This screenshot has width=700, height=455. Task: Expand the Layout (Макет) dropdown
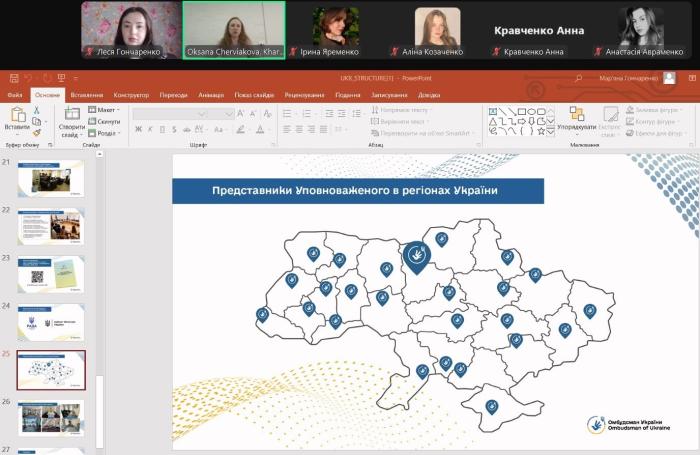(x=104, y=109)
